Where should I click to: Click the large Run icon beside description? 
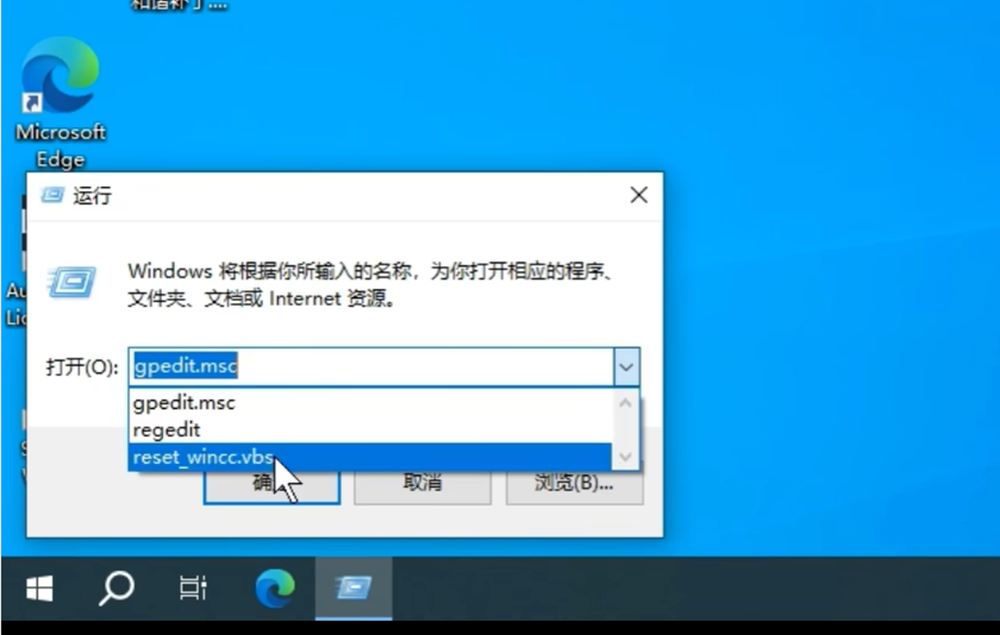pyautogui.click(x=72, y=281)
